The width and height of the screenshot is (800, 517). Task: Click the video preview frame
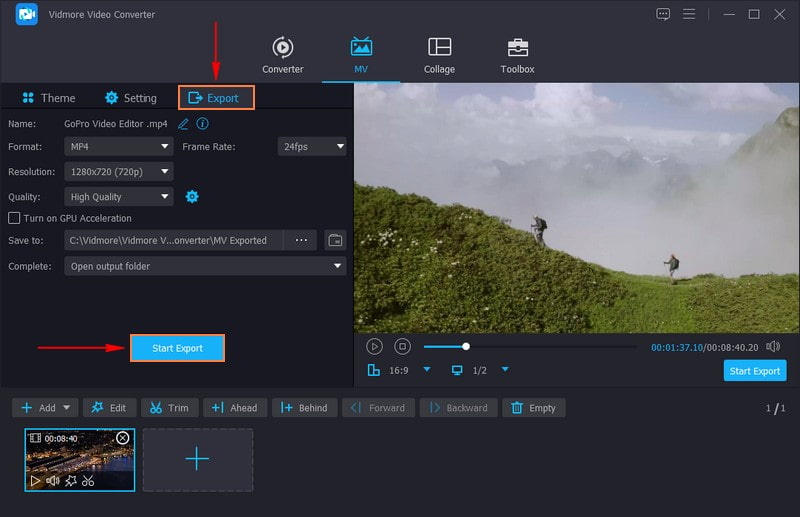tap(577, 208)
